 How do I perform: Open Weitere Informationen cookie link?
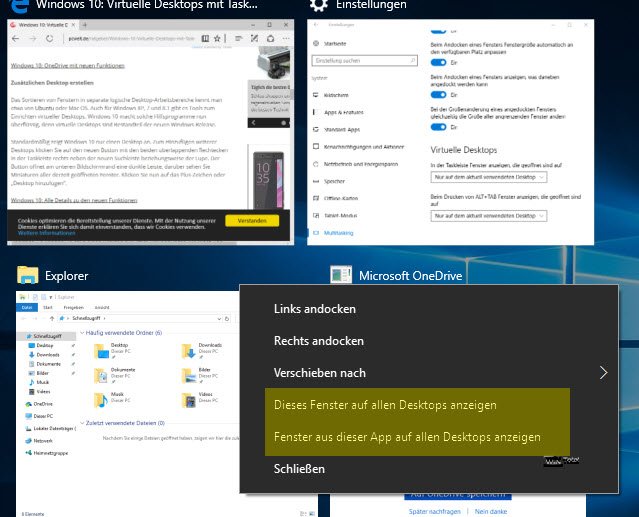coord(46,233)
